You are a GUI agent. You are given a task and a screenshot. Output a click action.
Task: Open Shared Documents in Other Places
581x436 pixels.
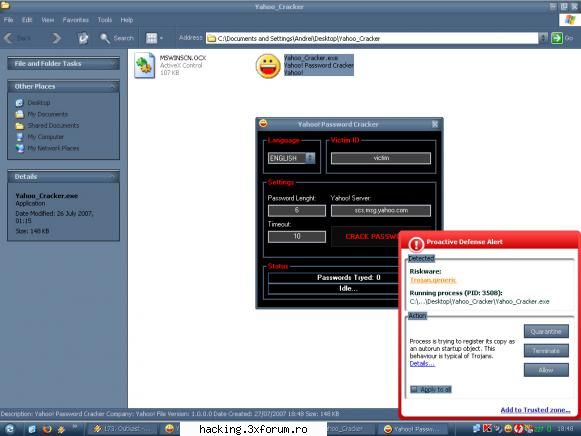pos(53,126)
